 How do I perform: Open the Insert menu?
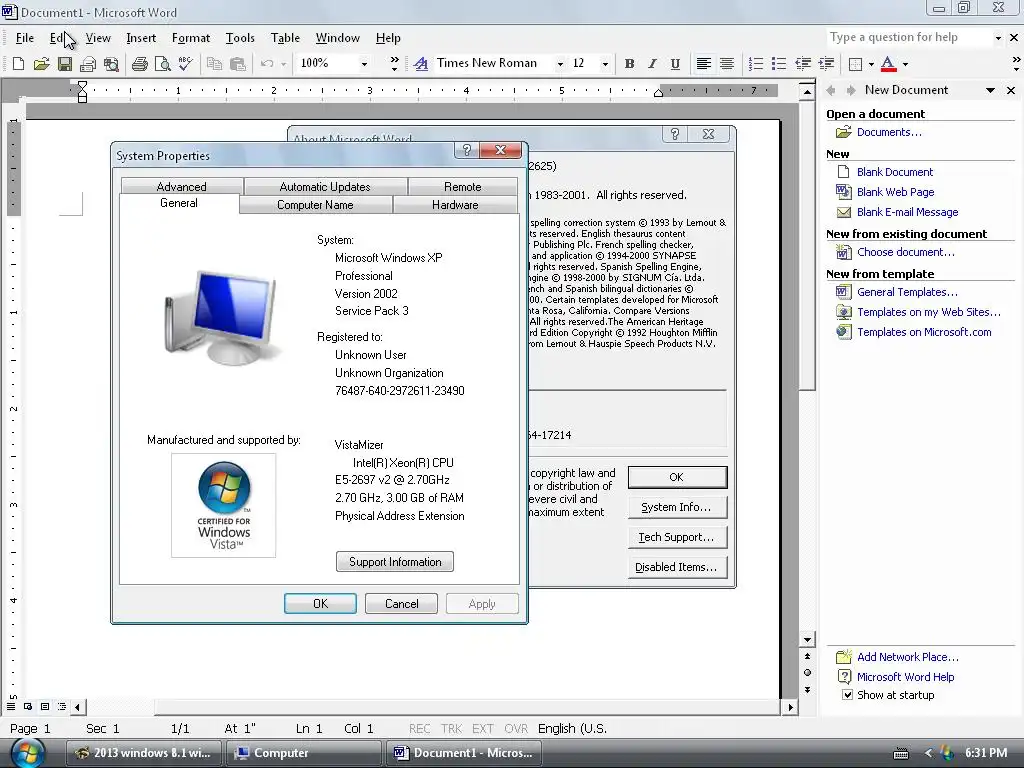[x=141, y=38]
